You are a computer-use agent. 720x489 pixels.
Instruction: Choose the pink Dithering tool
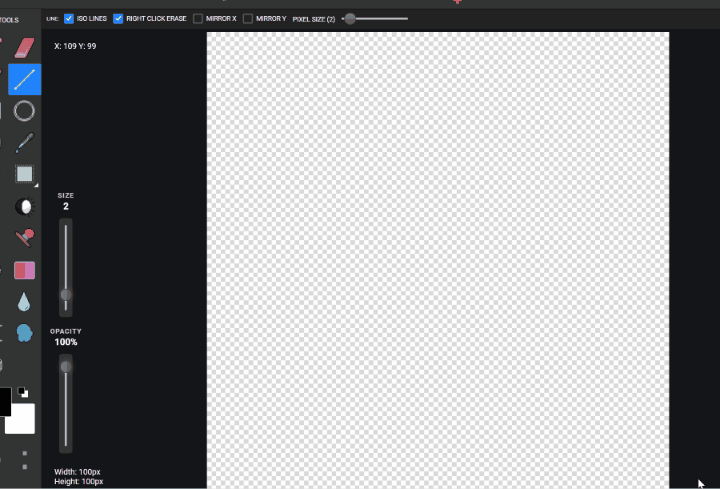point(24,270)
